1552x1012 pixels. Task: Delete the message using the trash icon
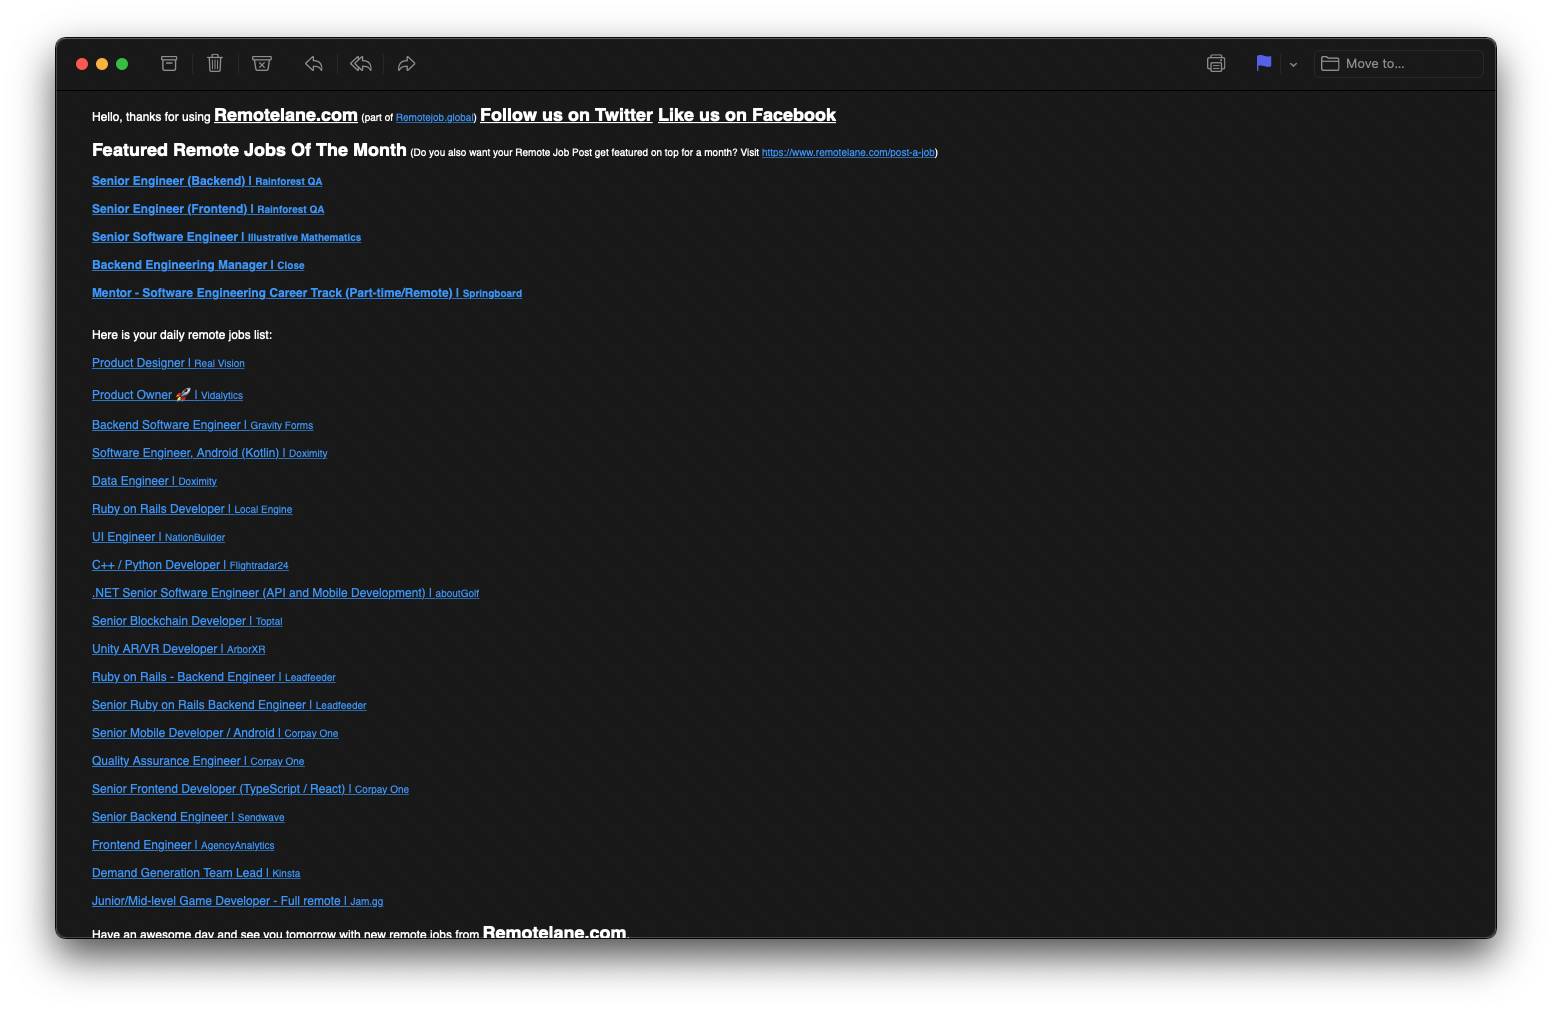[x=215, y=64]
